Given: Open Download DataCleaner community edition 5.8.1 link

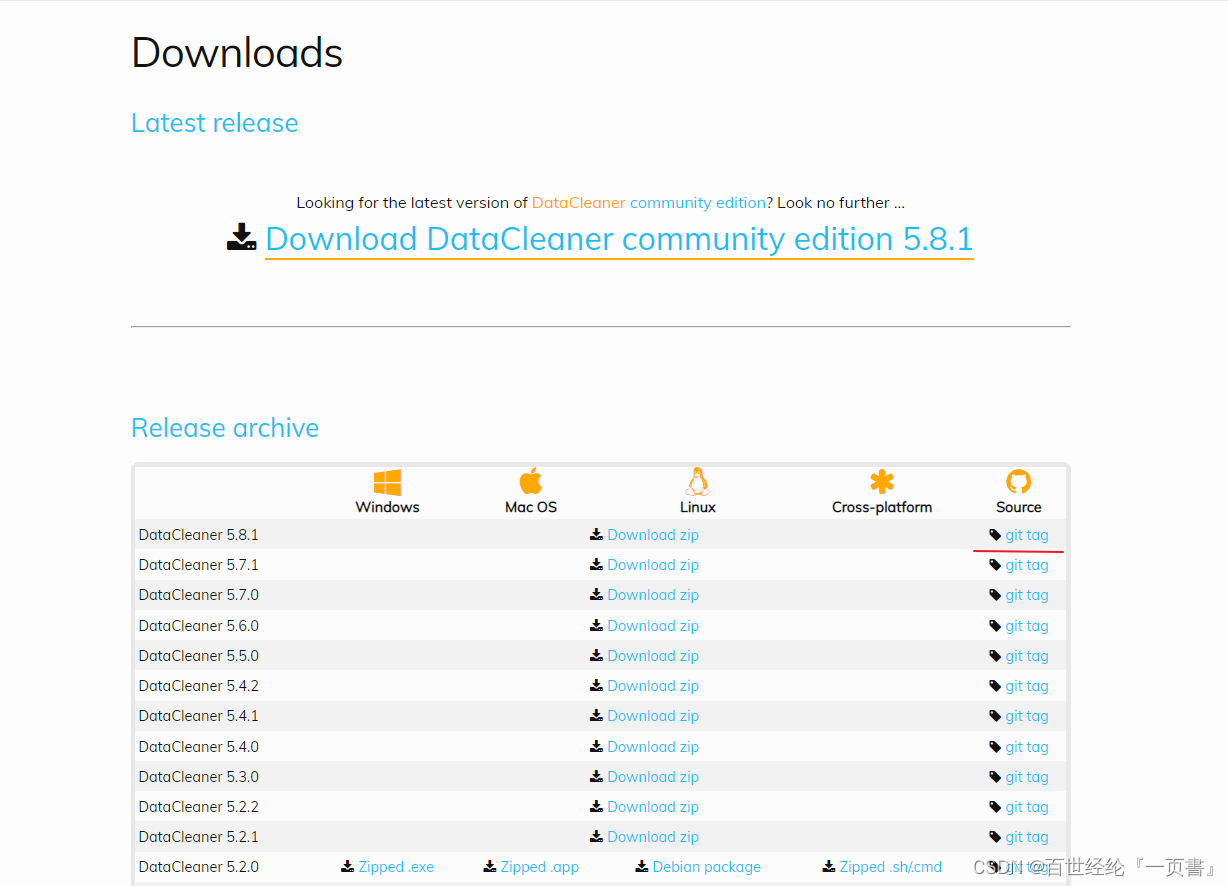Looking at the screenshot, I should point(619,239).
